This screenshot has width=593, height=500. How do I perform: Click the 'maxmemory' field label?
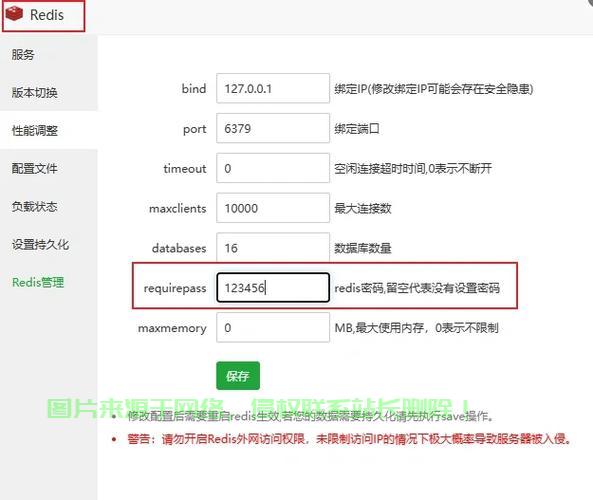pos(172,328)
